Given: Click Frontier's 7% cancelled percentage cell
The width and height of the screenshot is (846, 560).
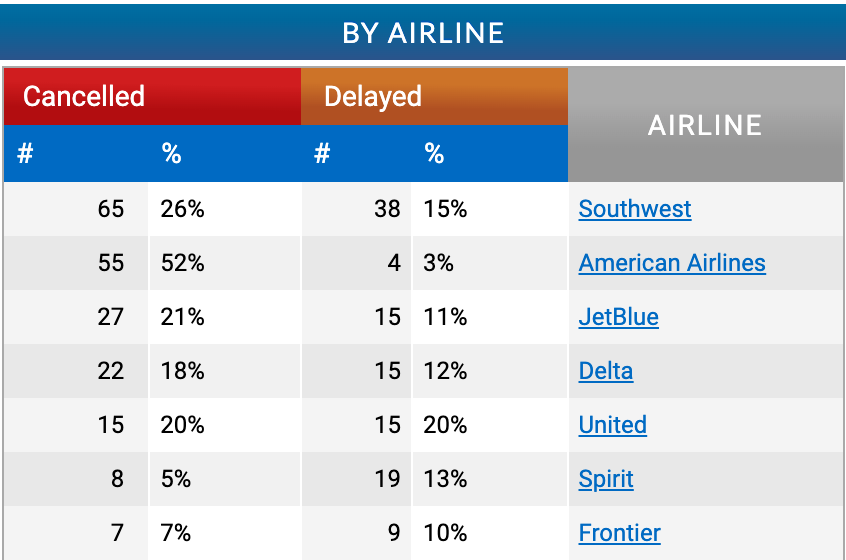Looking at the screenshot, I should (x=176, y=533).
